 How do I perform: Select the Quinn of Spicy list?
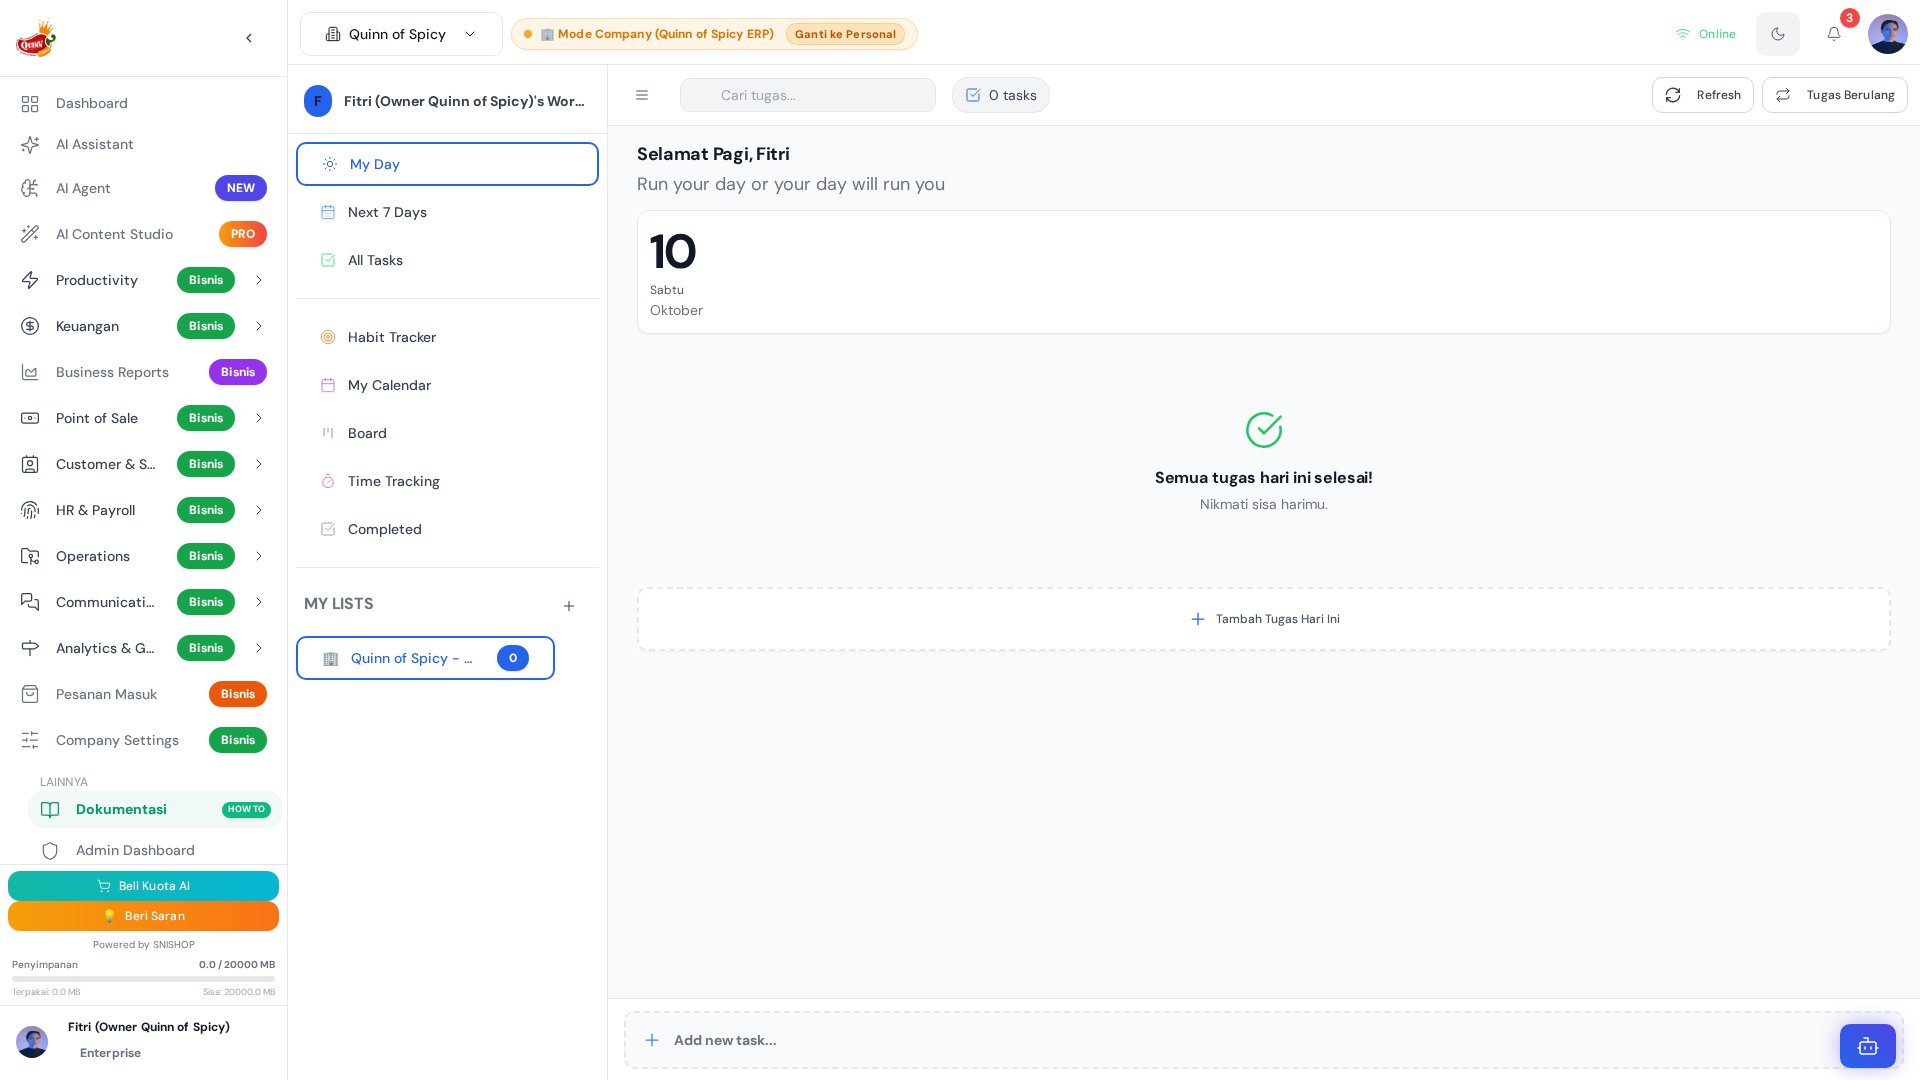click(425, 658)
